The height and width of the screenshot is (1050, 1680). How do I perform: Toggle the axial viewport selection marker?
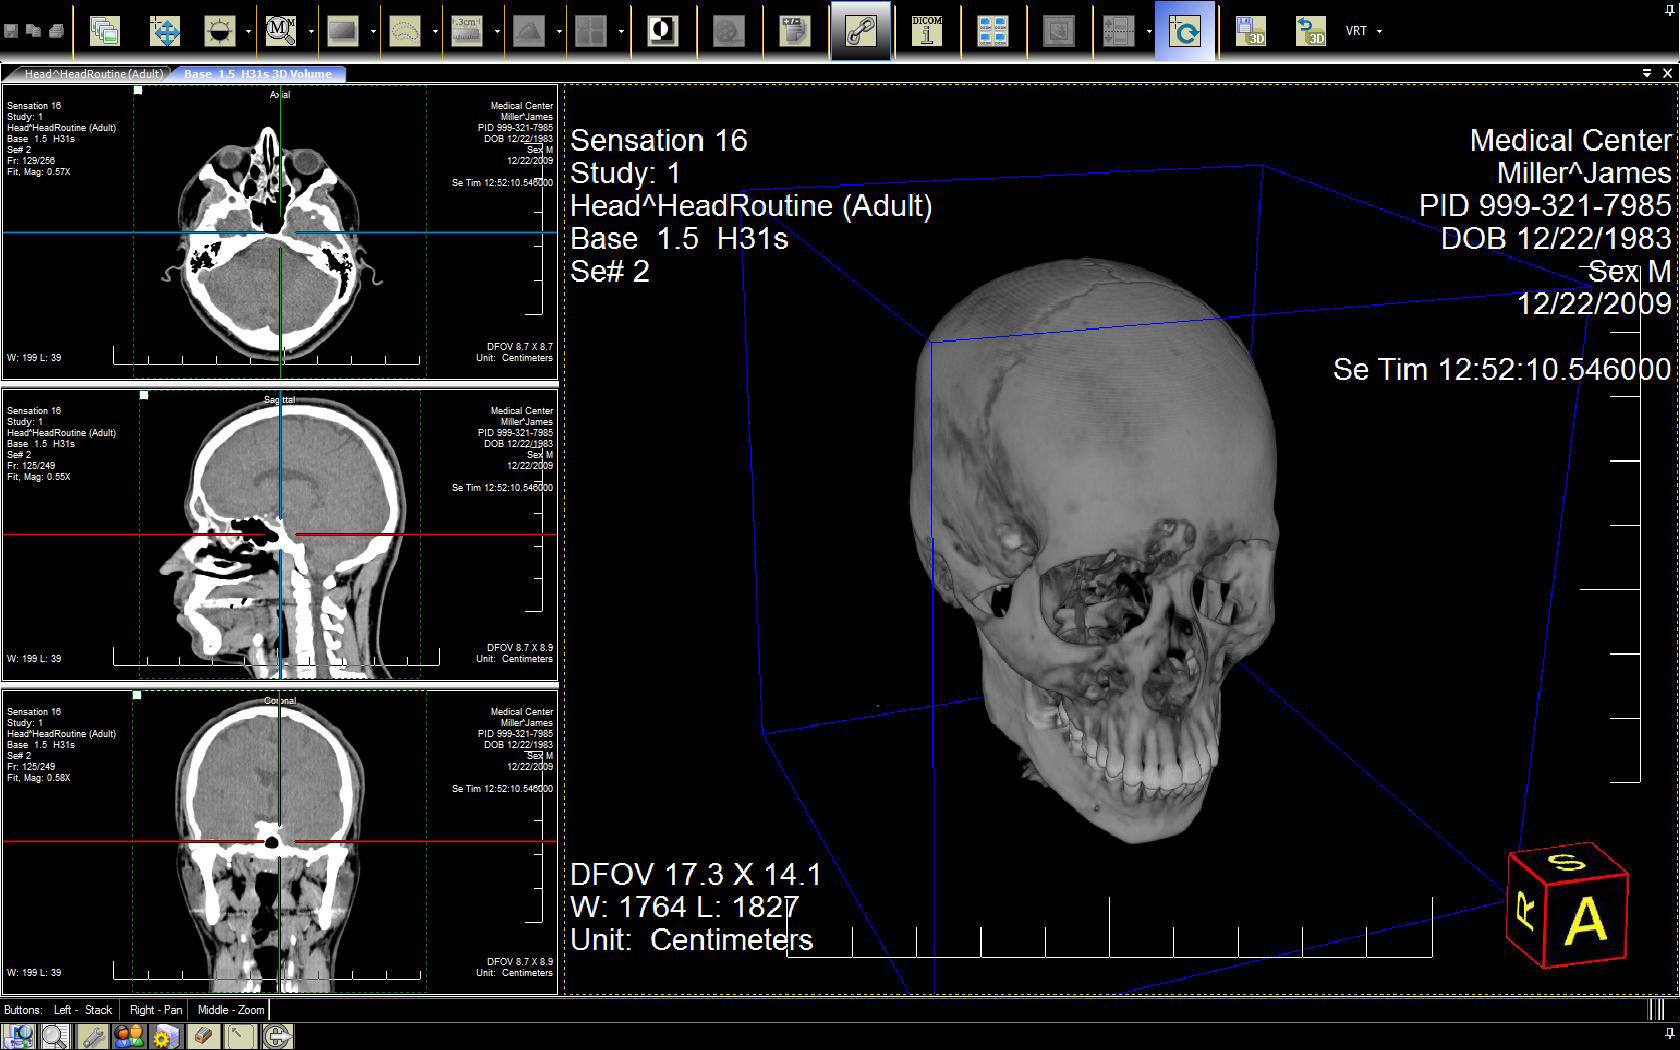[139, 91]
